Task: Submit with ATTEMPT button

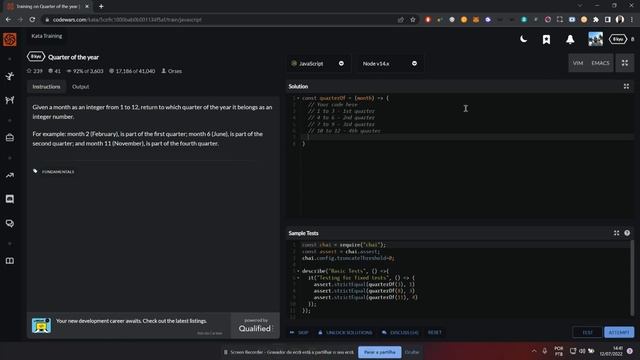Action: point(619,333)
